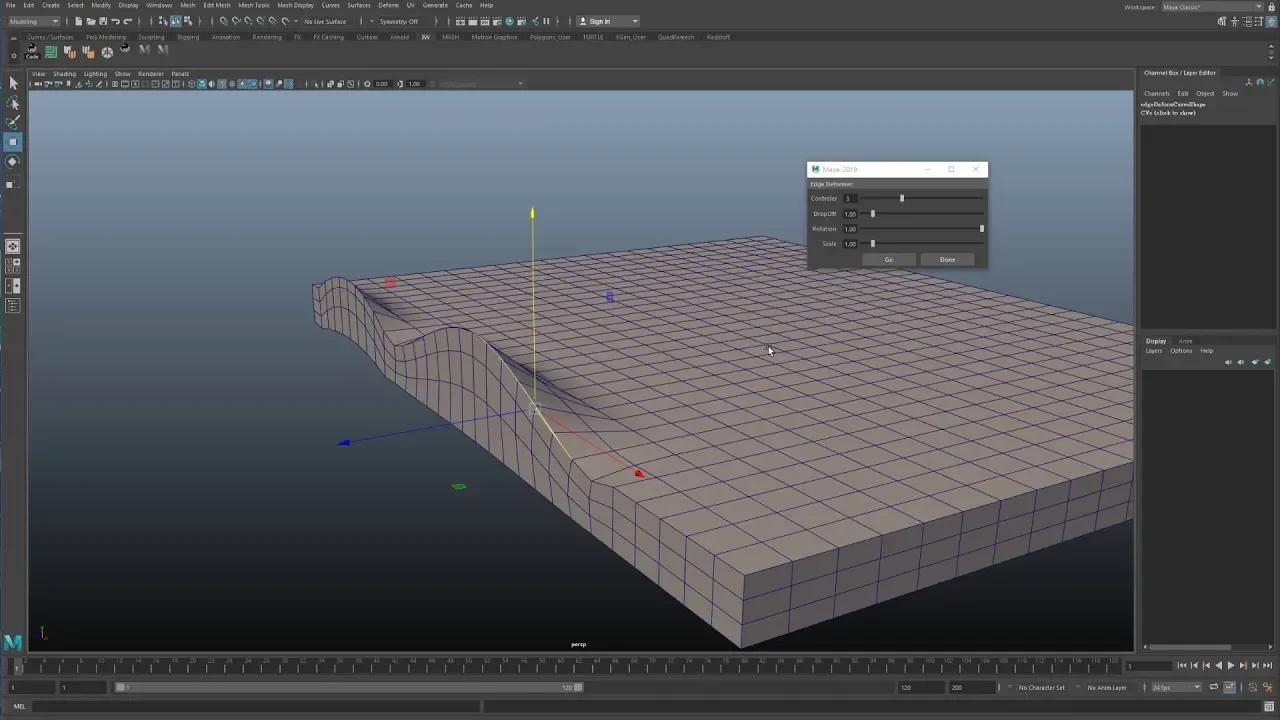Toggle auto keyframe button

(1230, 687)
